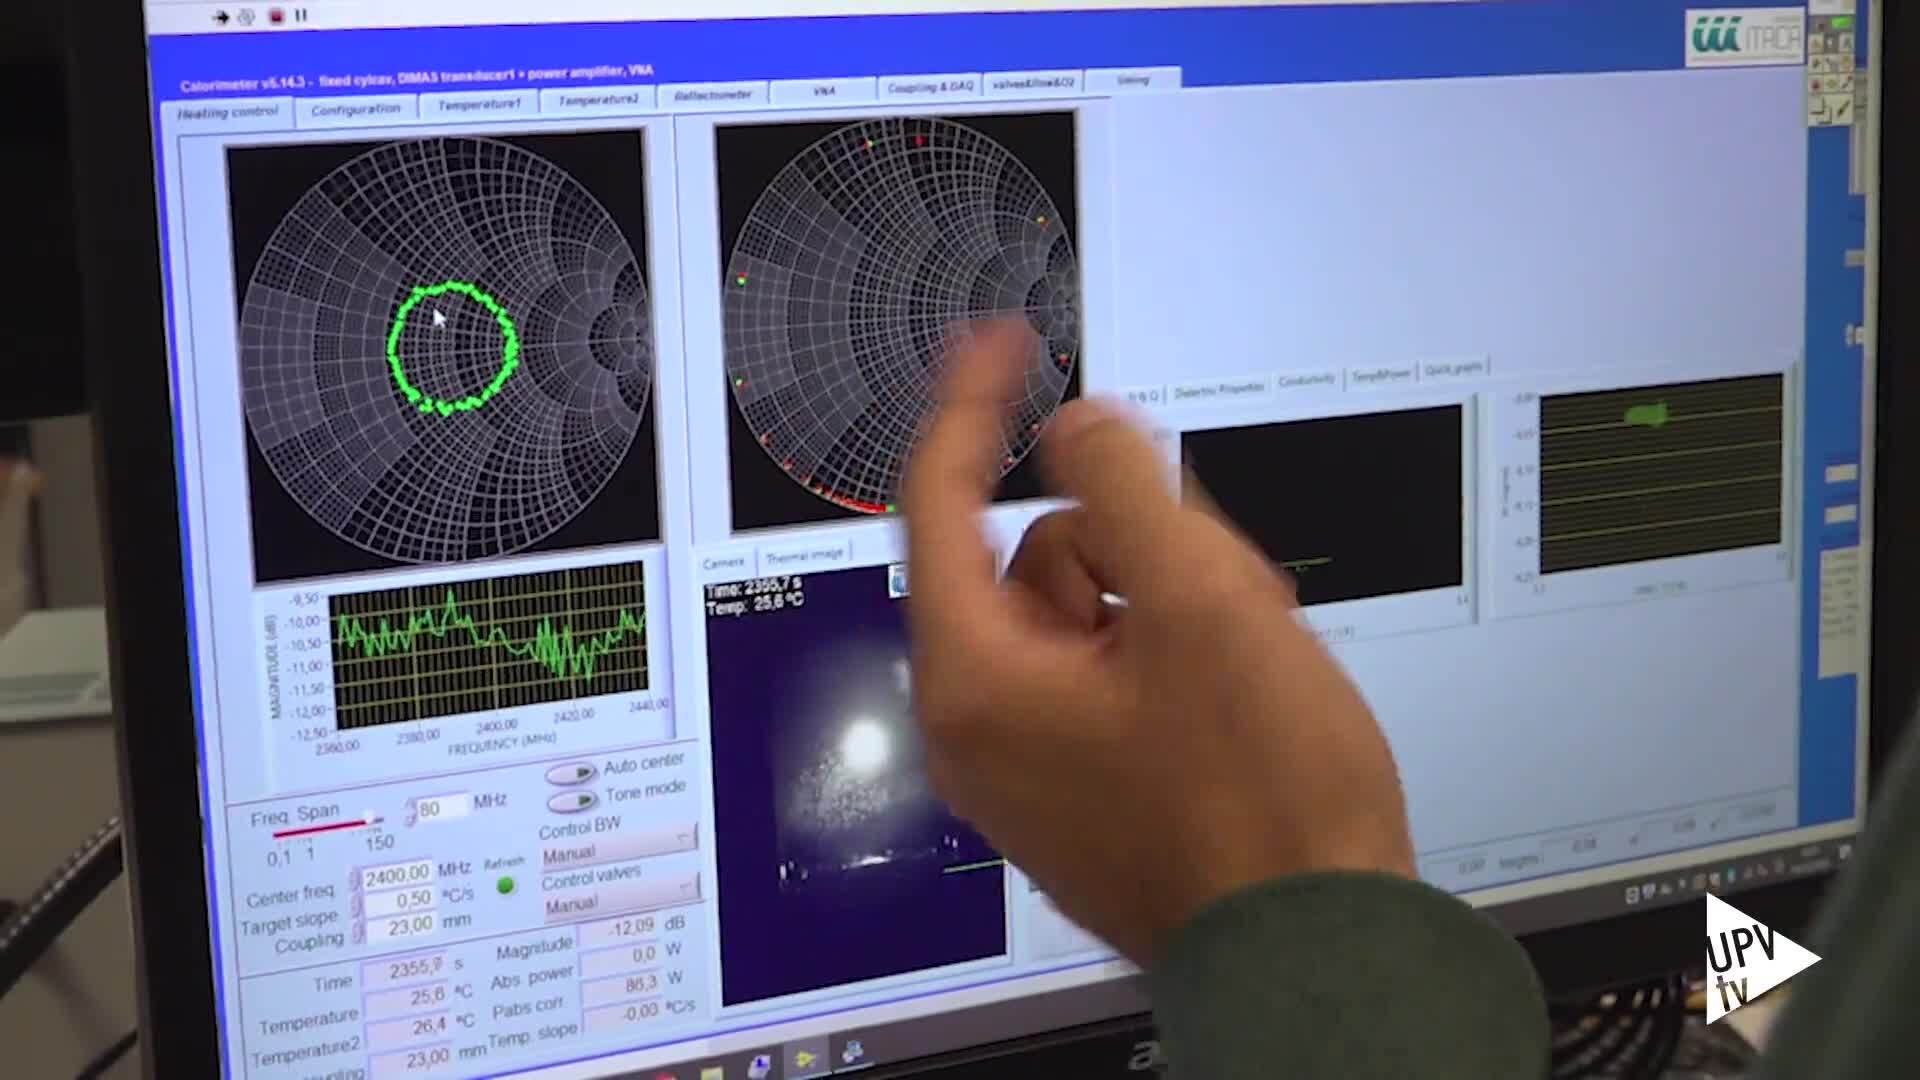Viewport: 1920px width, 1080px height.
Task: Click the run continuously toolbar icon
Action: click(x=246, y=17)
